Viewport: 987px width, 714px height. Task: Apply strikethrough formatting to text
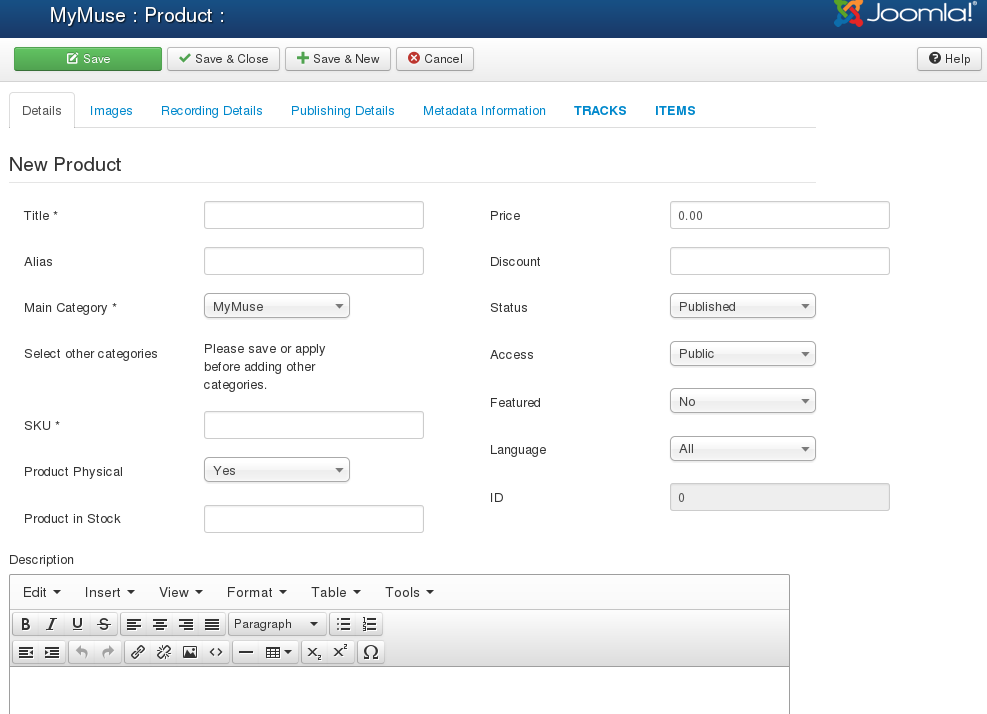pos(104,624)
